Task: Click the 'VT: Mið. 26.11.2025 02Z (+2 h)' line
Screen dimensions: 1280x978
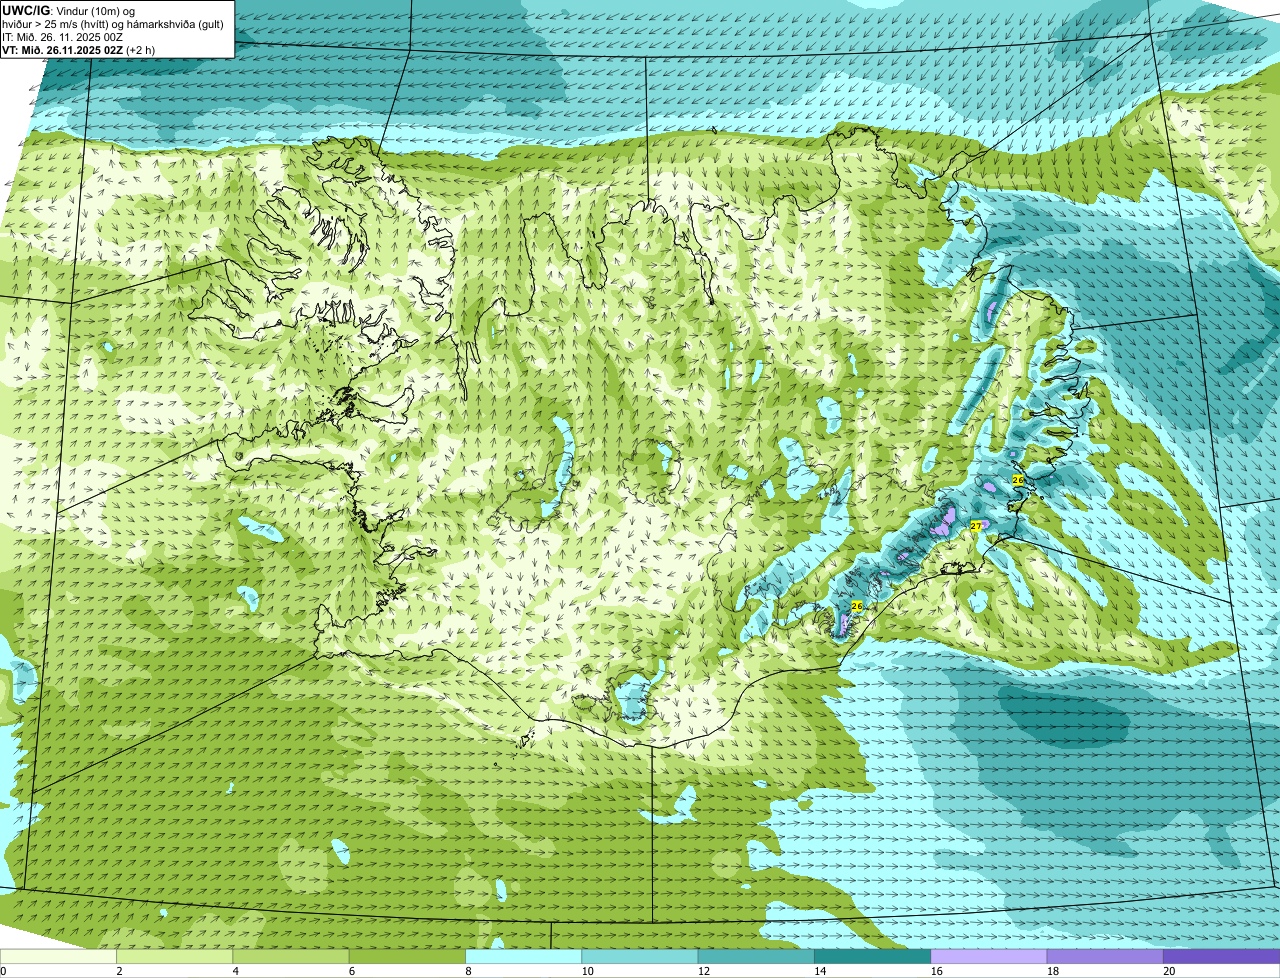Action: (78, 49)
